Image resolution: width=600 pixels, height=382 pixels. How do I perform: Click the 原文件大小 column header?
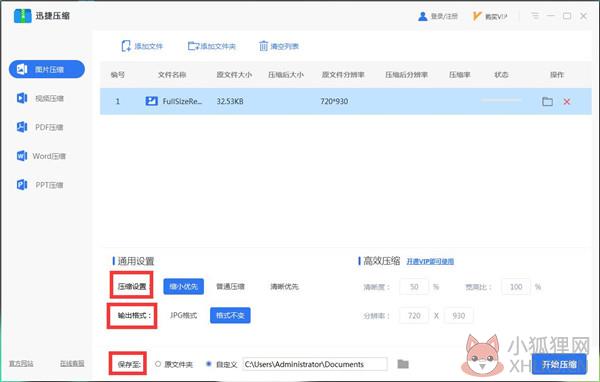pyautogui.click(x=234, y=75)
